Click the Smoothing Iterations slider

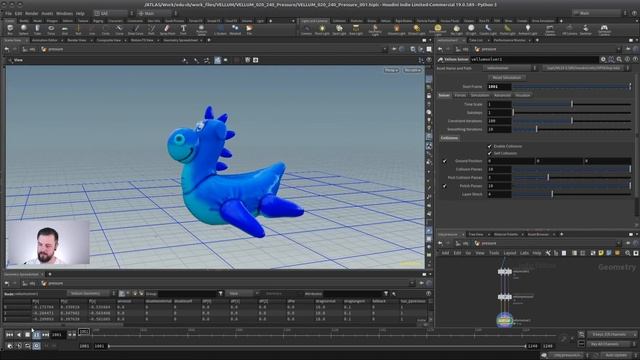(571, 129)
